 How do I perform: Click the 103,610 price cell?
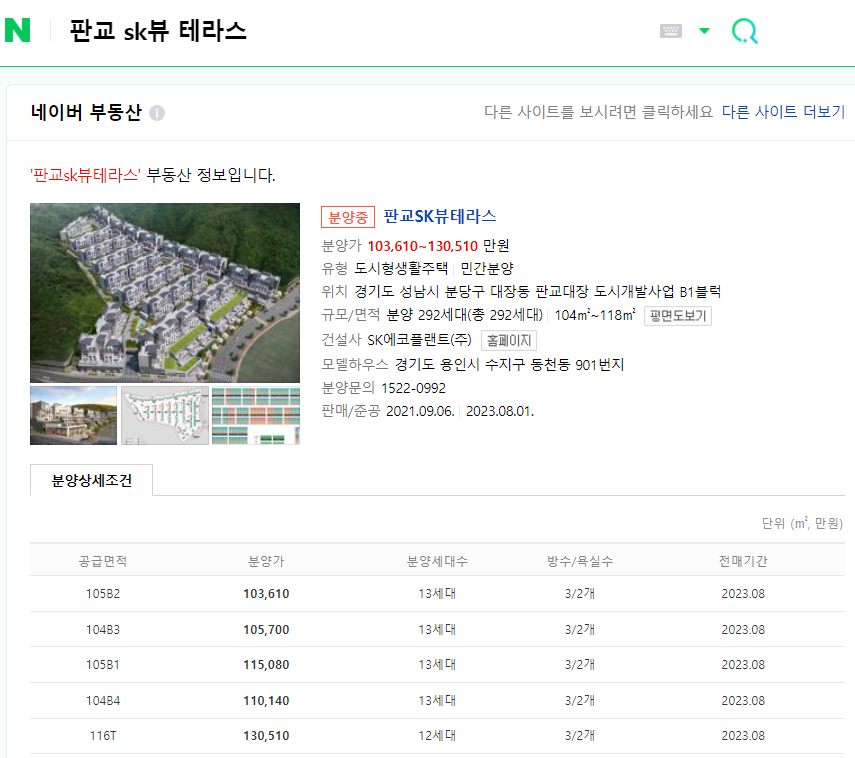tap(266, 593)
